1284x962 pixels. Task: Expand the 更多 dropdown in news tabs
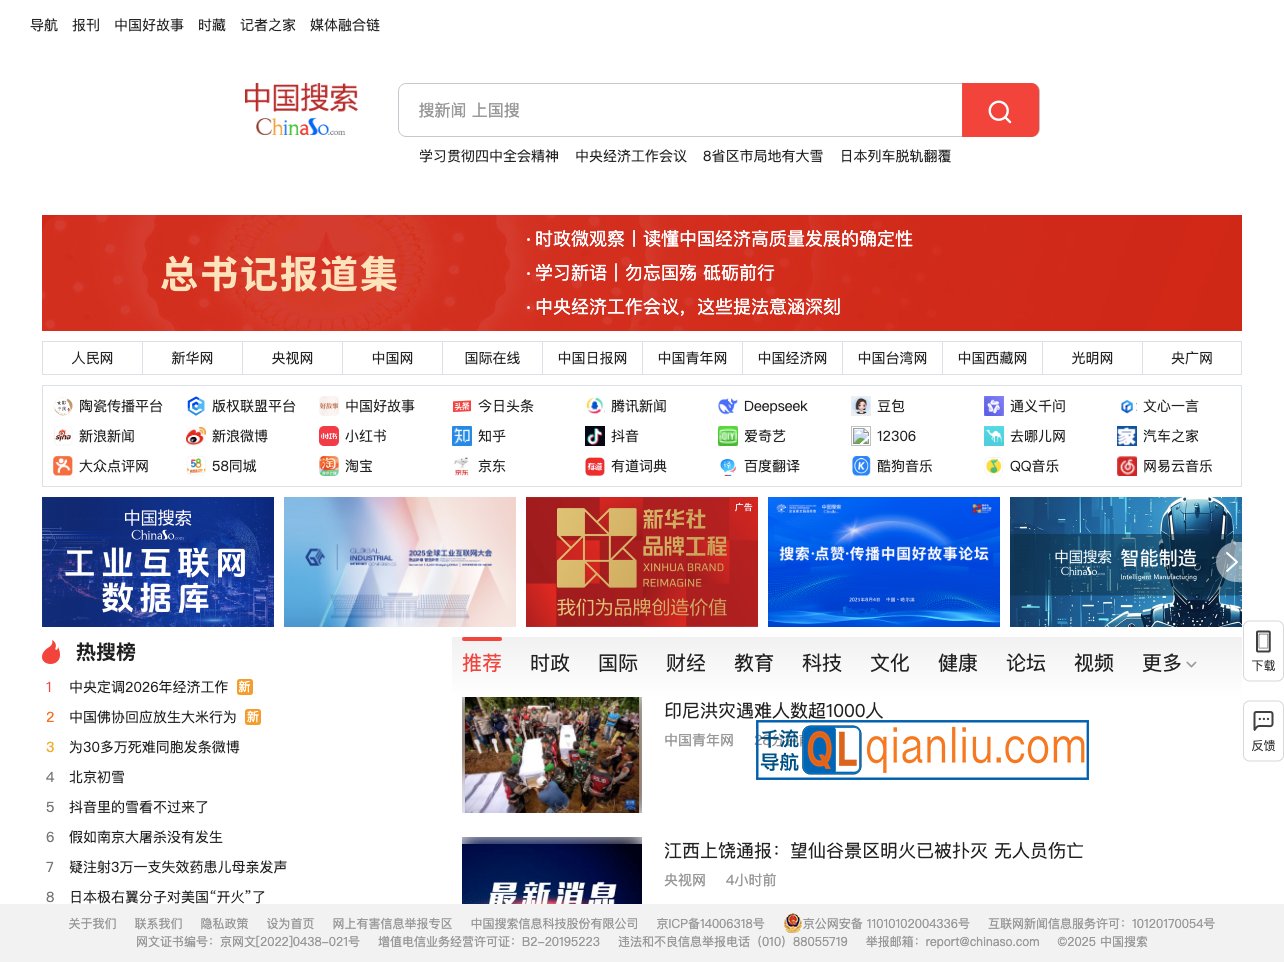[1167, 662]
